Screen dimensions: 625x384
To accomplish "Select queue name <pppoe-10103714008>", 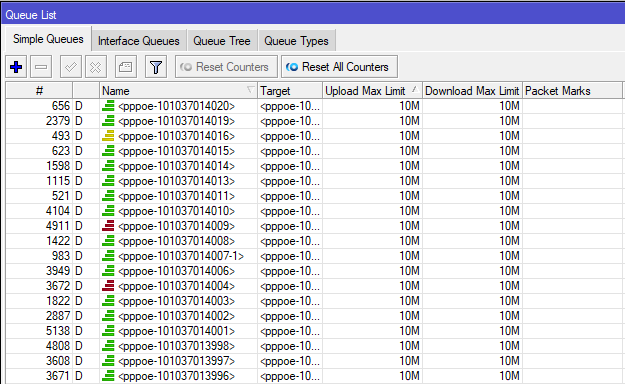I will [177, 241].
